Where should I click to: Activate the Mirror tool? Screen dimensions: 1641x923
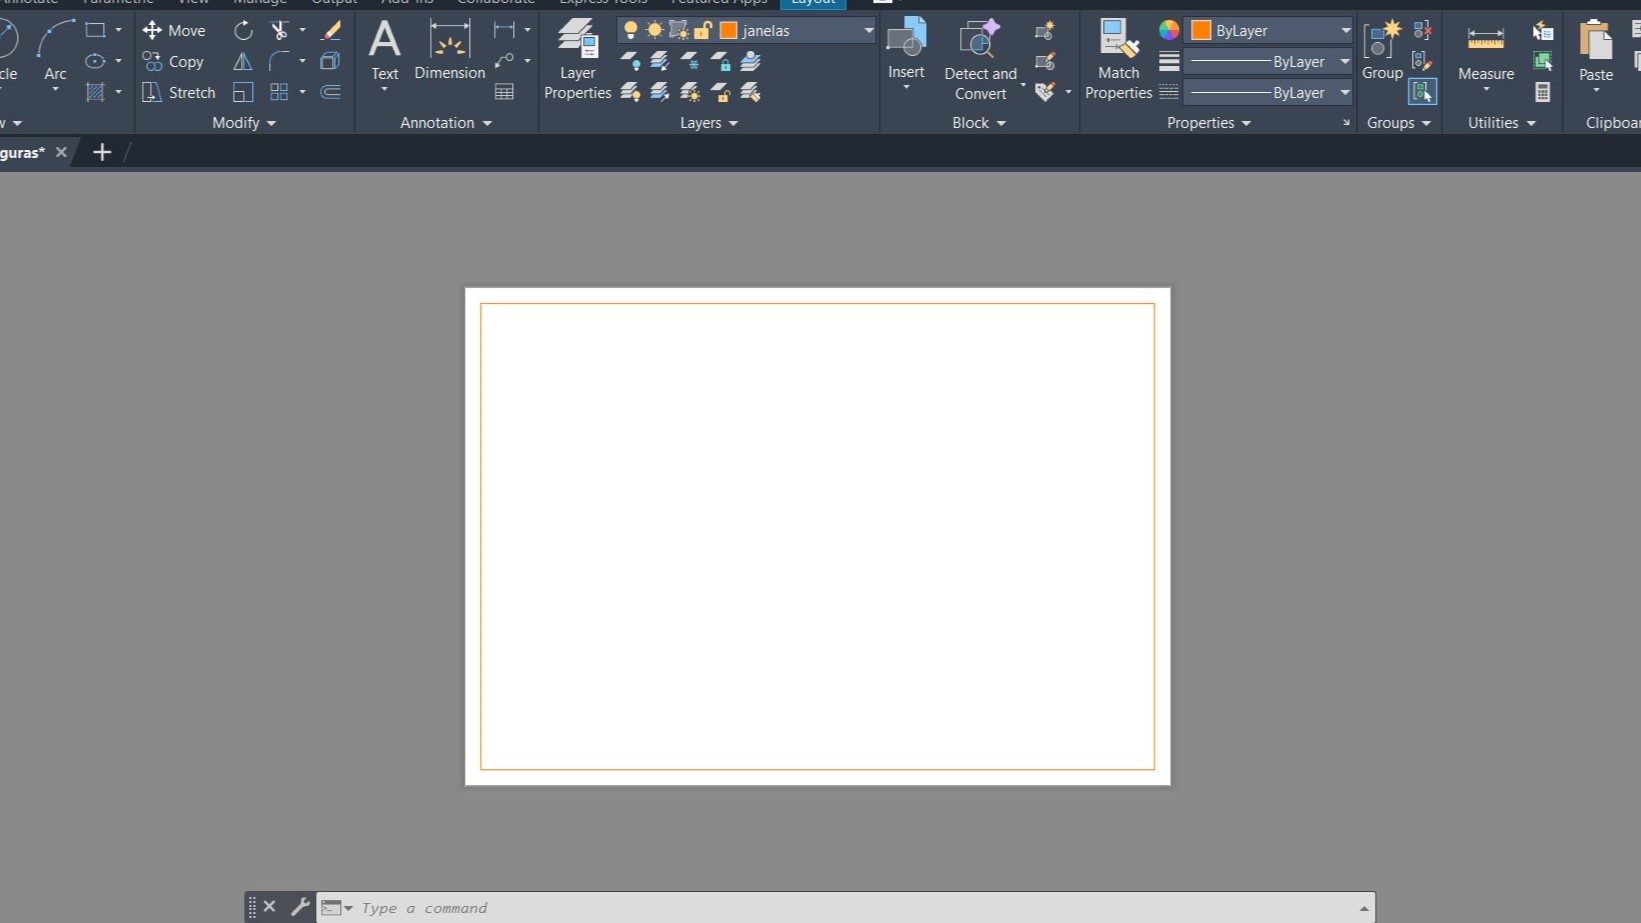pos(243,61)
